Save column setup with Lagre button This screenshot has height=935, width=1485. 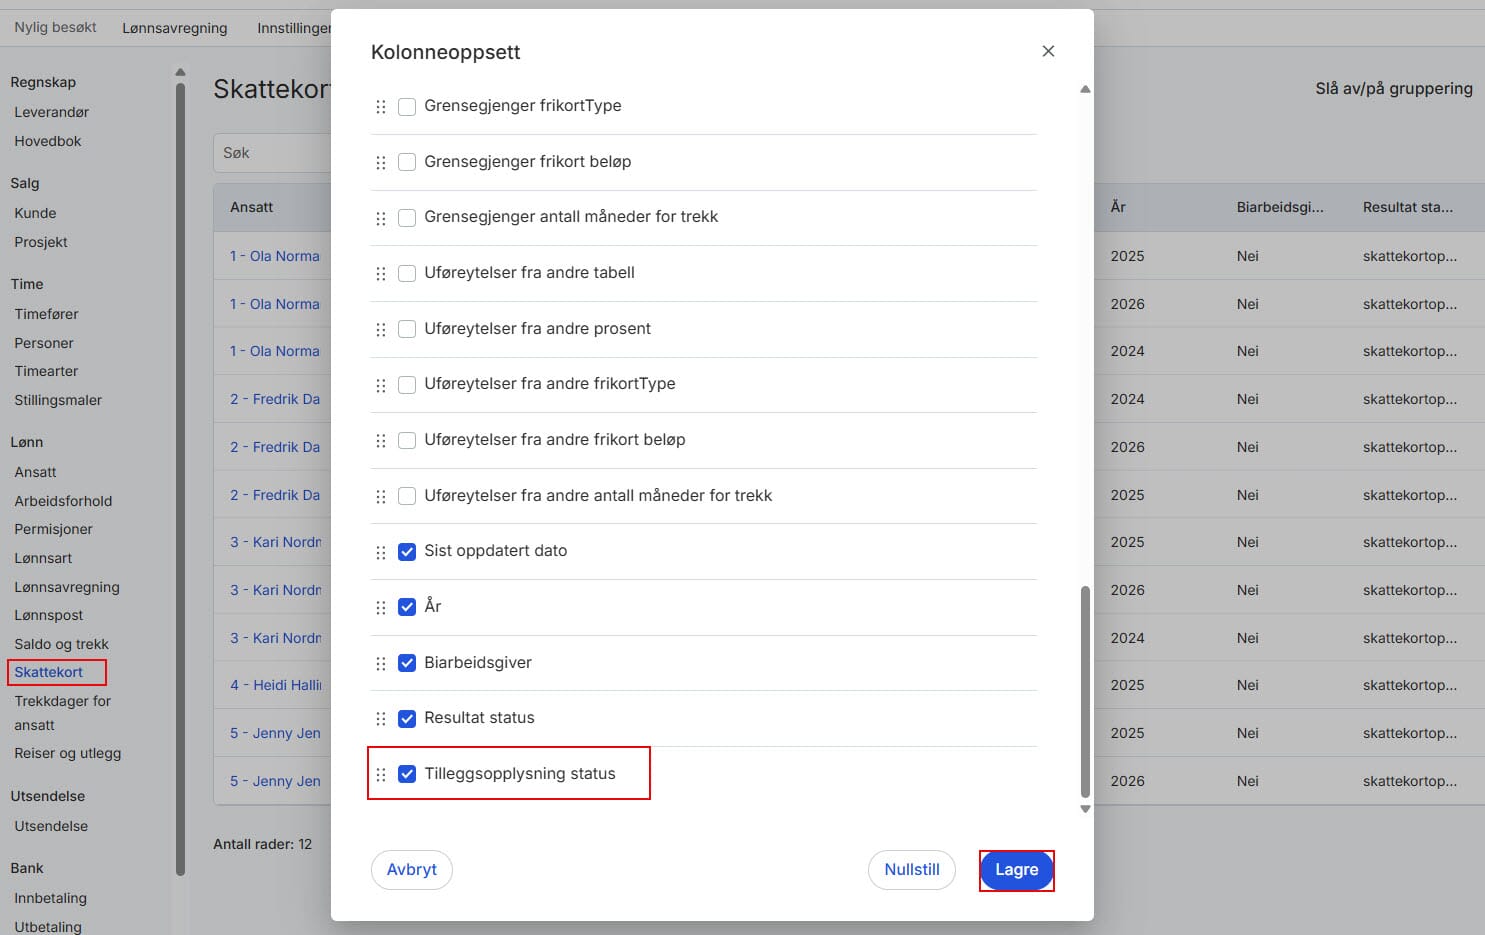click(x=1016, y=870)
